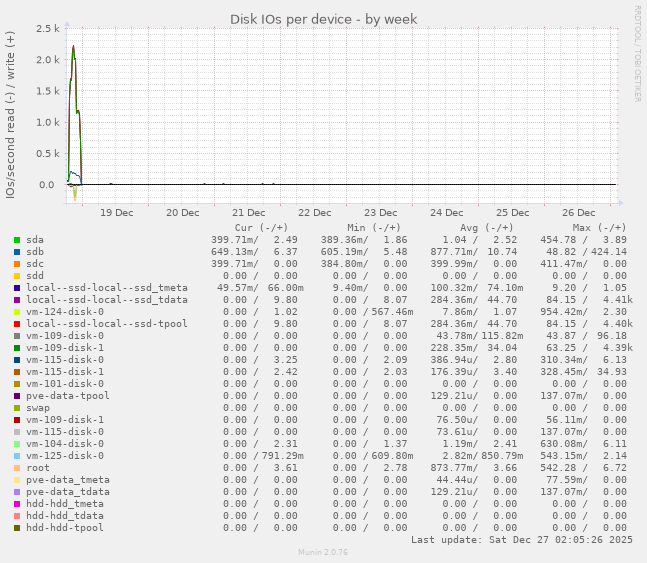Click sdb's current value '649.13m/ 6.37'
Screen dimensions: 647x563
coord(254,252)
